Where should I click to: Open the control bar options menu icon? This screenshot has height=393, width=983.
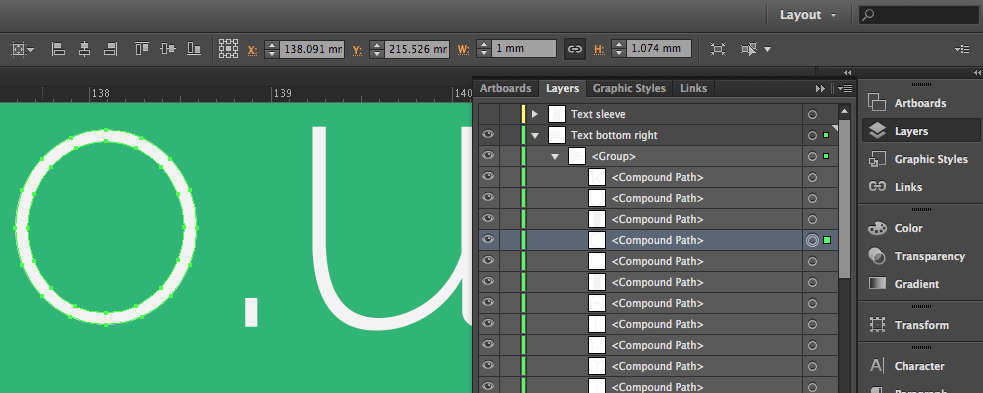(x=962, y=49)
